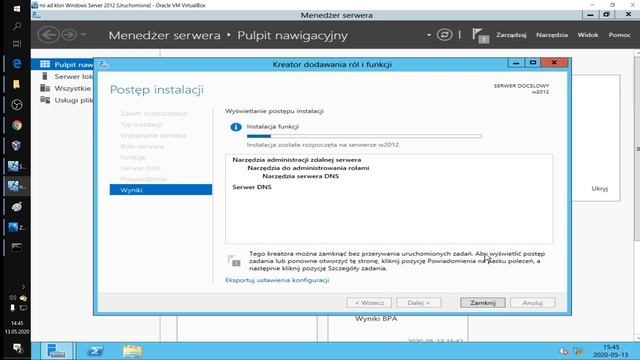
Task: Open host Windows search magnifier
Action: 17,26
